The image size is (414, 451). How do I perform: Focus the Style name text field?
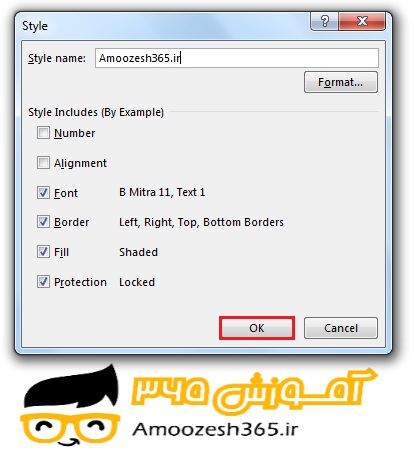click(x=237, y=58)
